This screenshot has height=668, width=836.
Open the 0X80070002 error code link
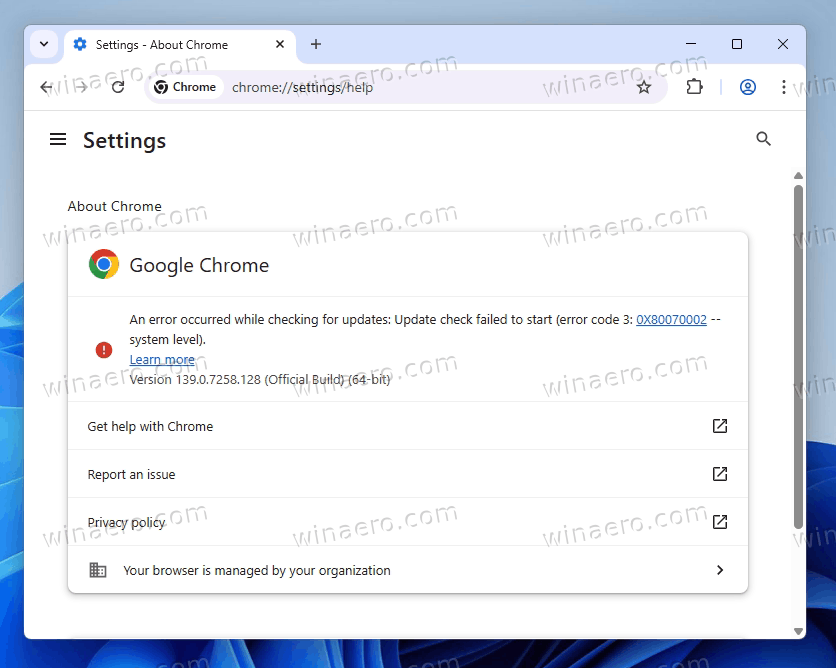click(x=671, y=319)
